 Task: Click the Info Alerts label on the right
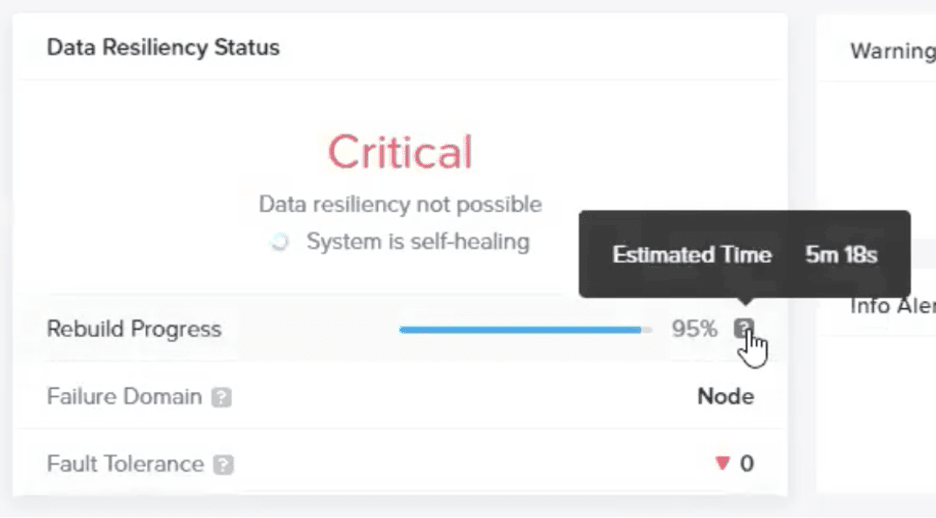(892, 306)
